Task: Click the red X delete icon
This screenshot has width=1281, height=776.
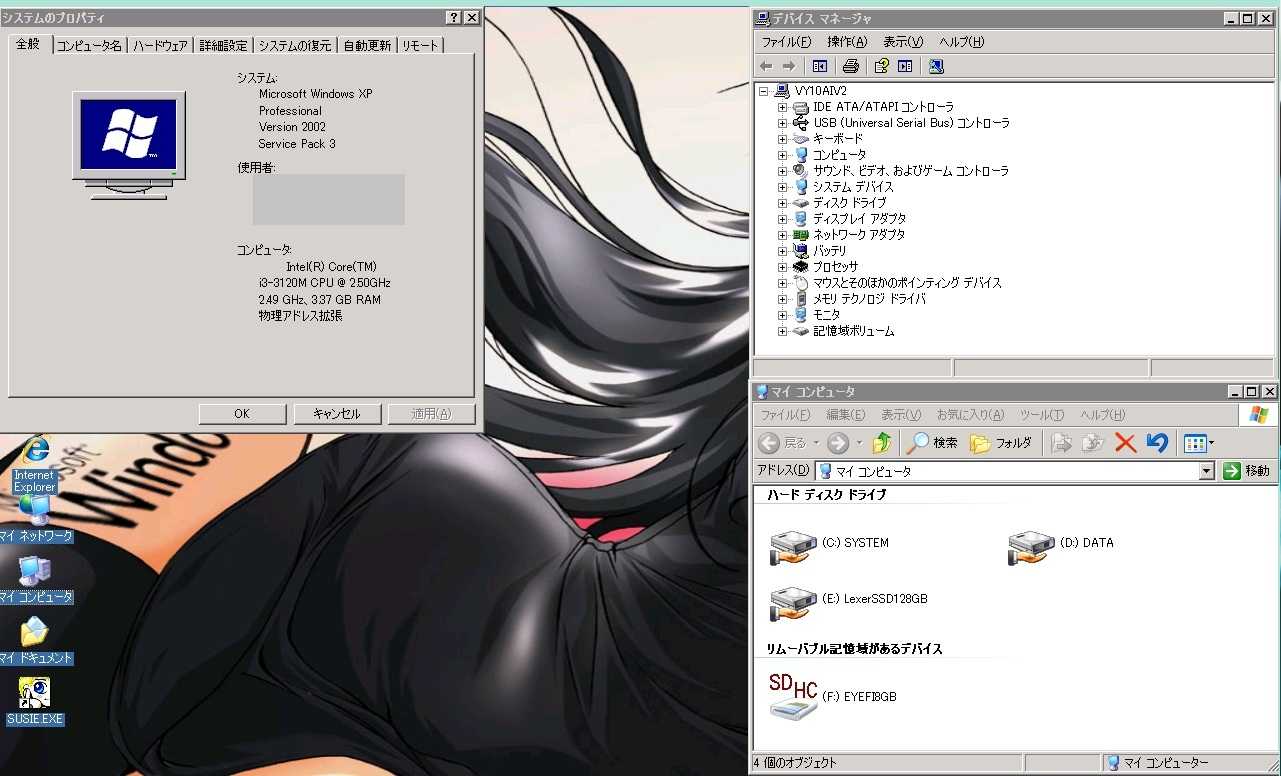Action: pos(1125,443)
